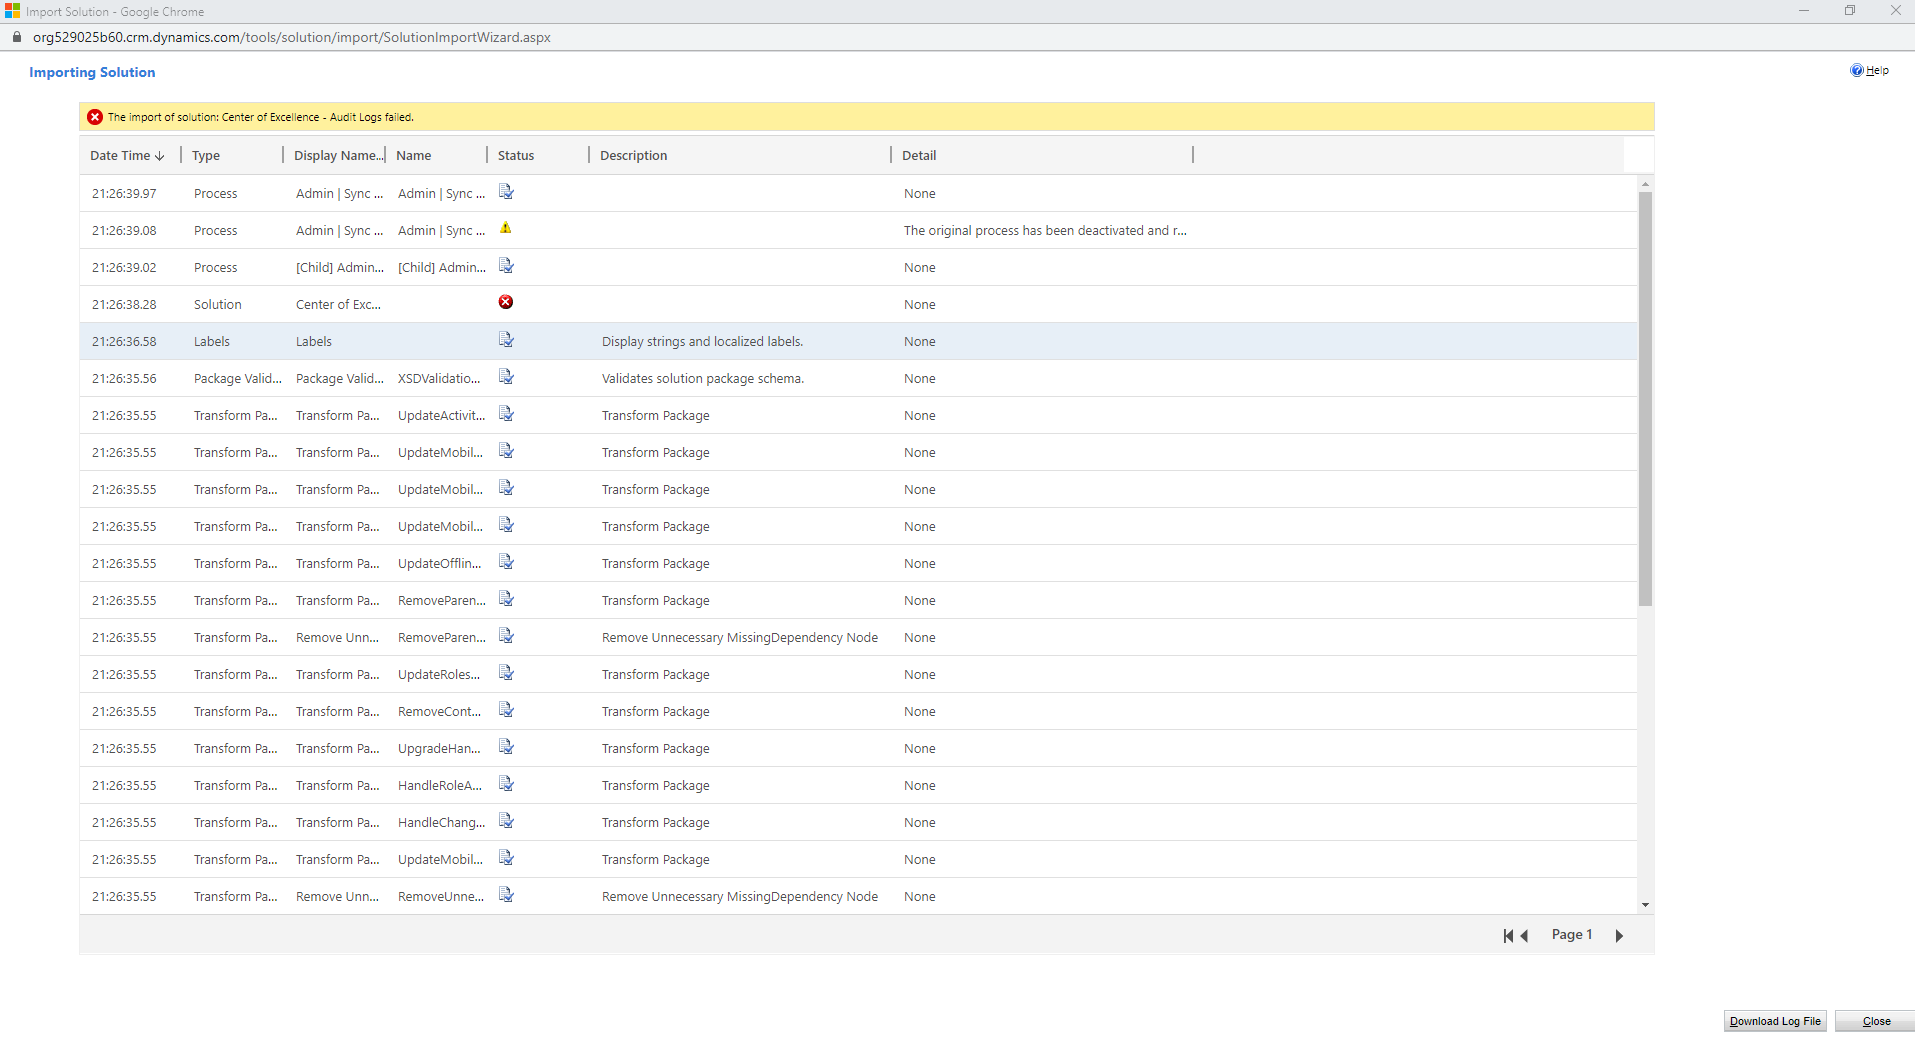
Task: Click the scrollbar down arrow
Action: pyautogui.click(x=1644, y=903)
